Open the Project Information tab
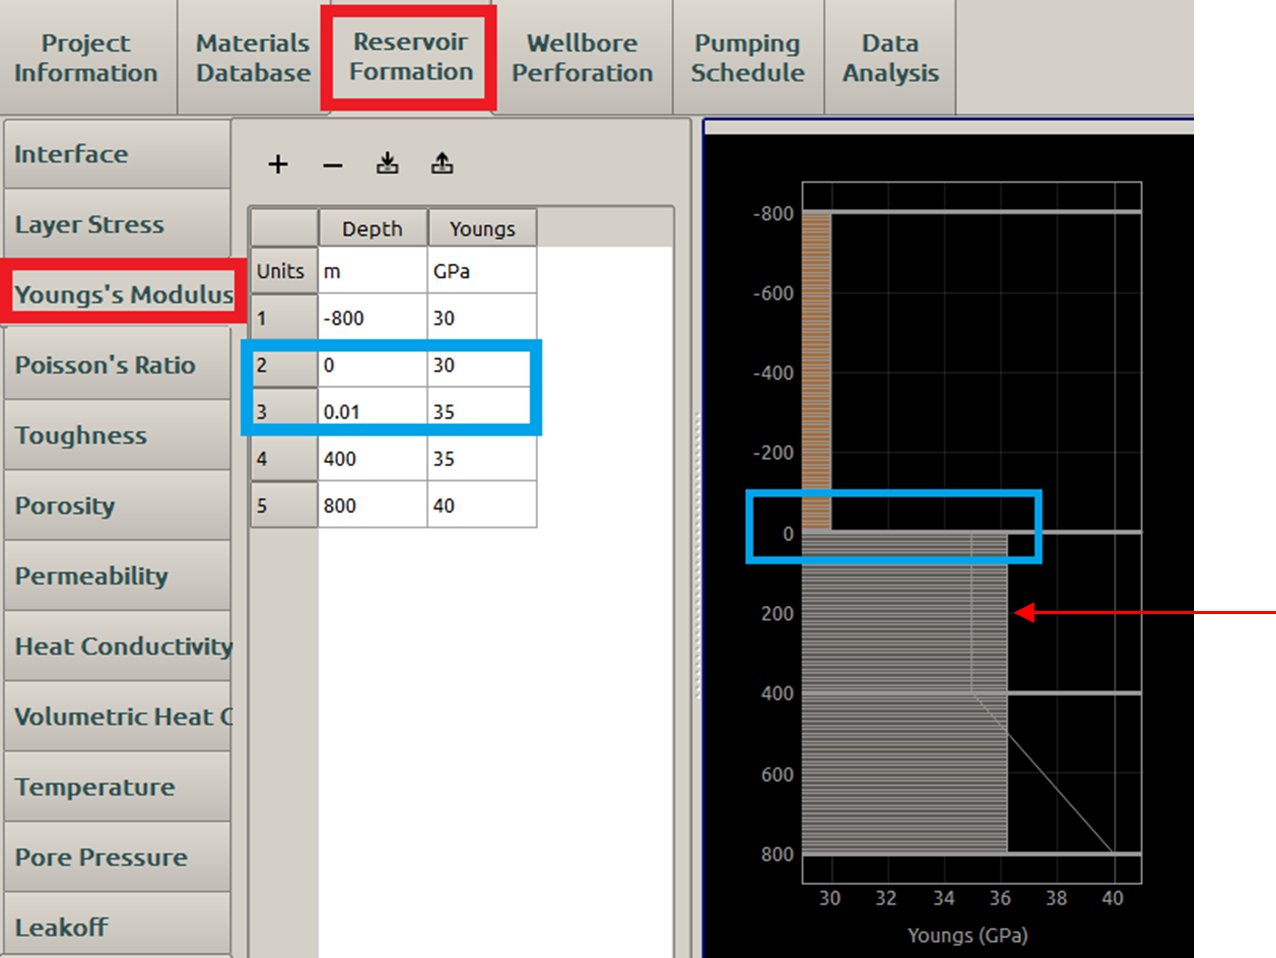 tap(87, 58)
